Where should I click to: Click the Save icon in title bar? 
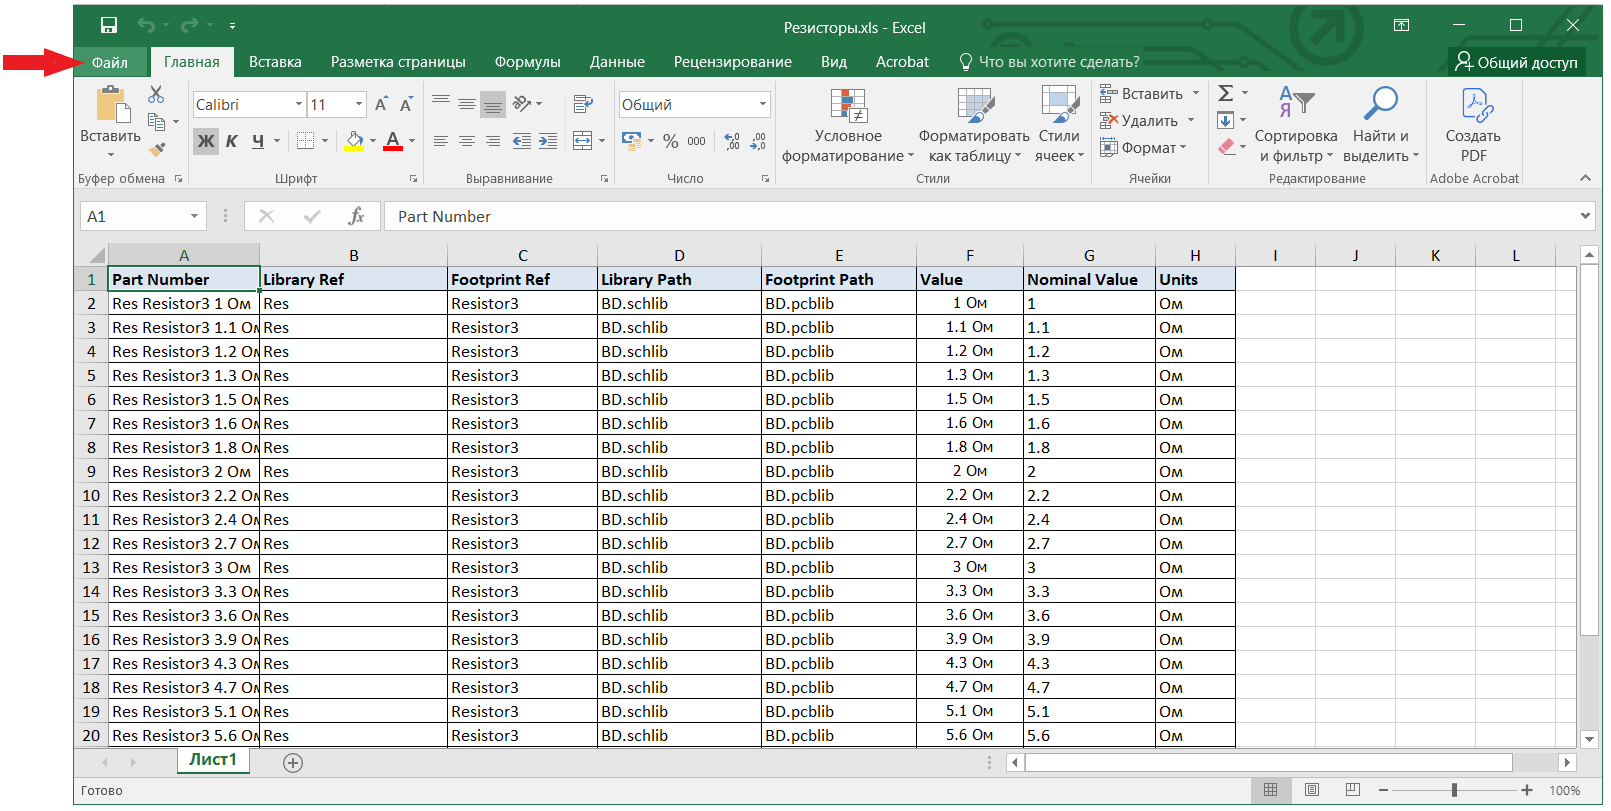(x=109, y=26)
